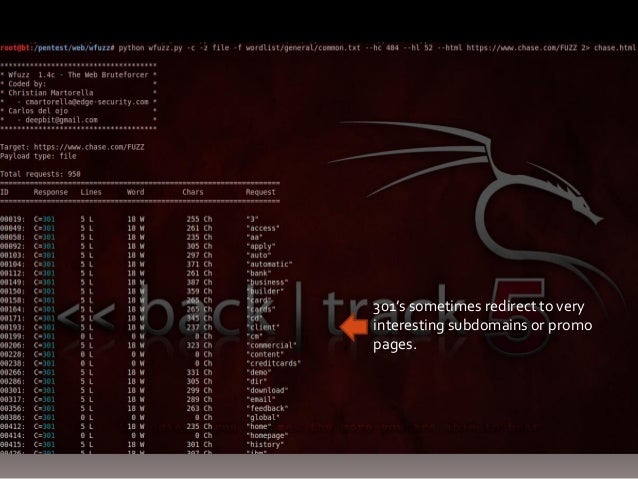Click the "feedback" request entry
Screen dimensions: 638x479
tap(267, 408)
